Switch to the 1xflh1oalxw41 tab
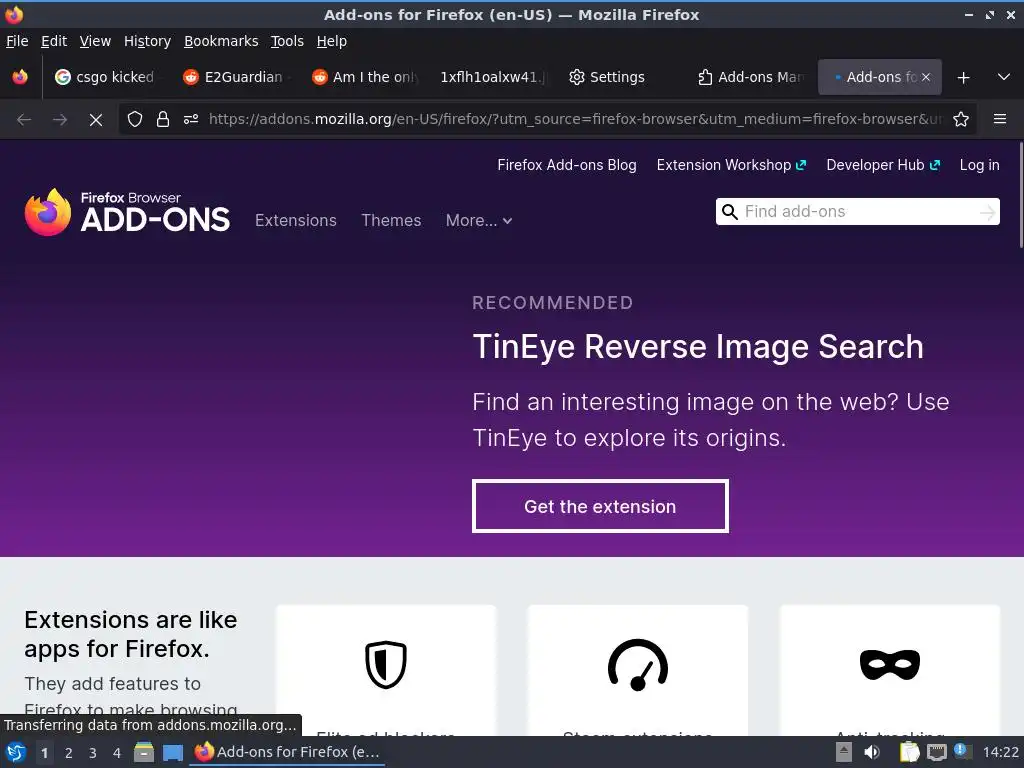This screenshot has height=768, width=1024. click(491, 77)
